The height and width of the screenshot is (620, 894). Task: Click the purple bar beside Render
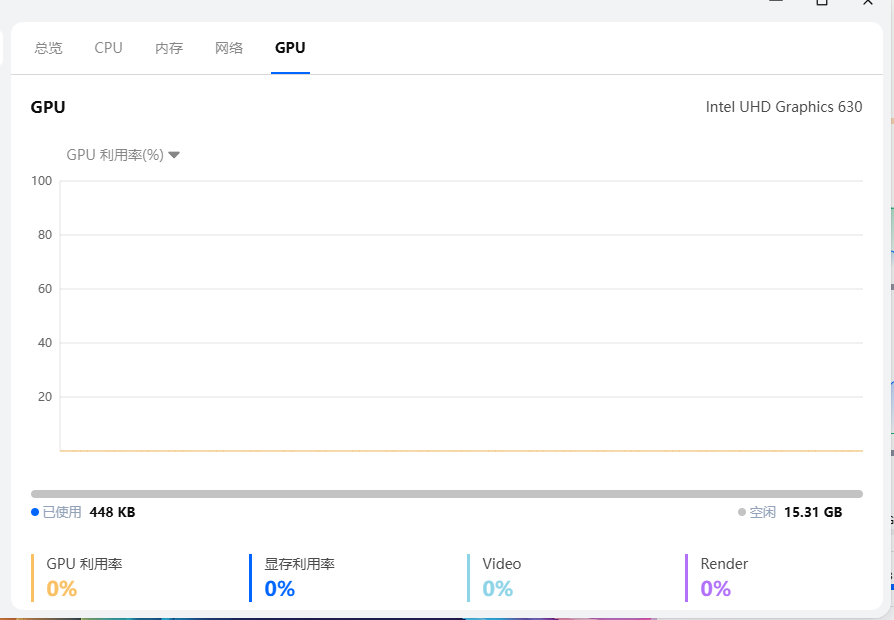pyautogui.click(x=687, y=577)
